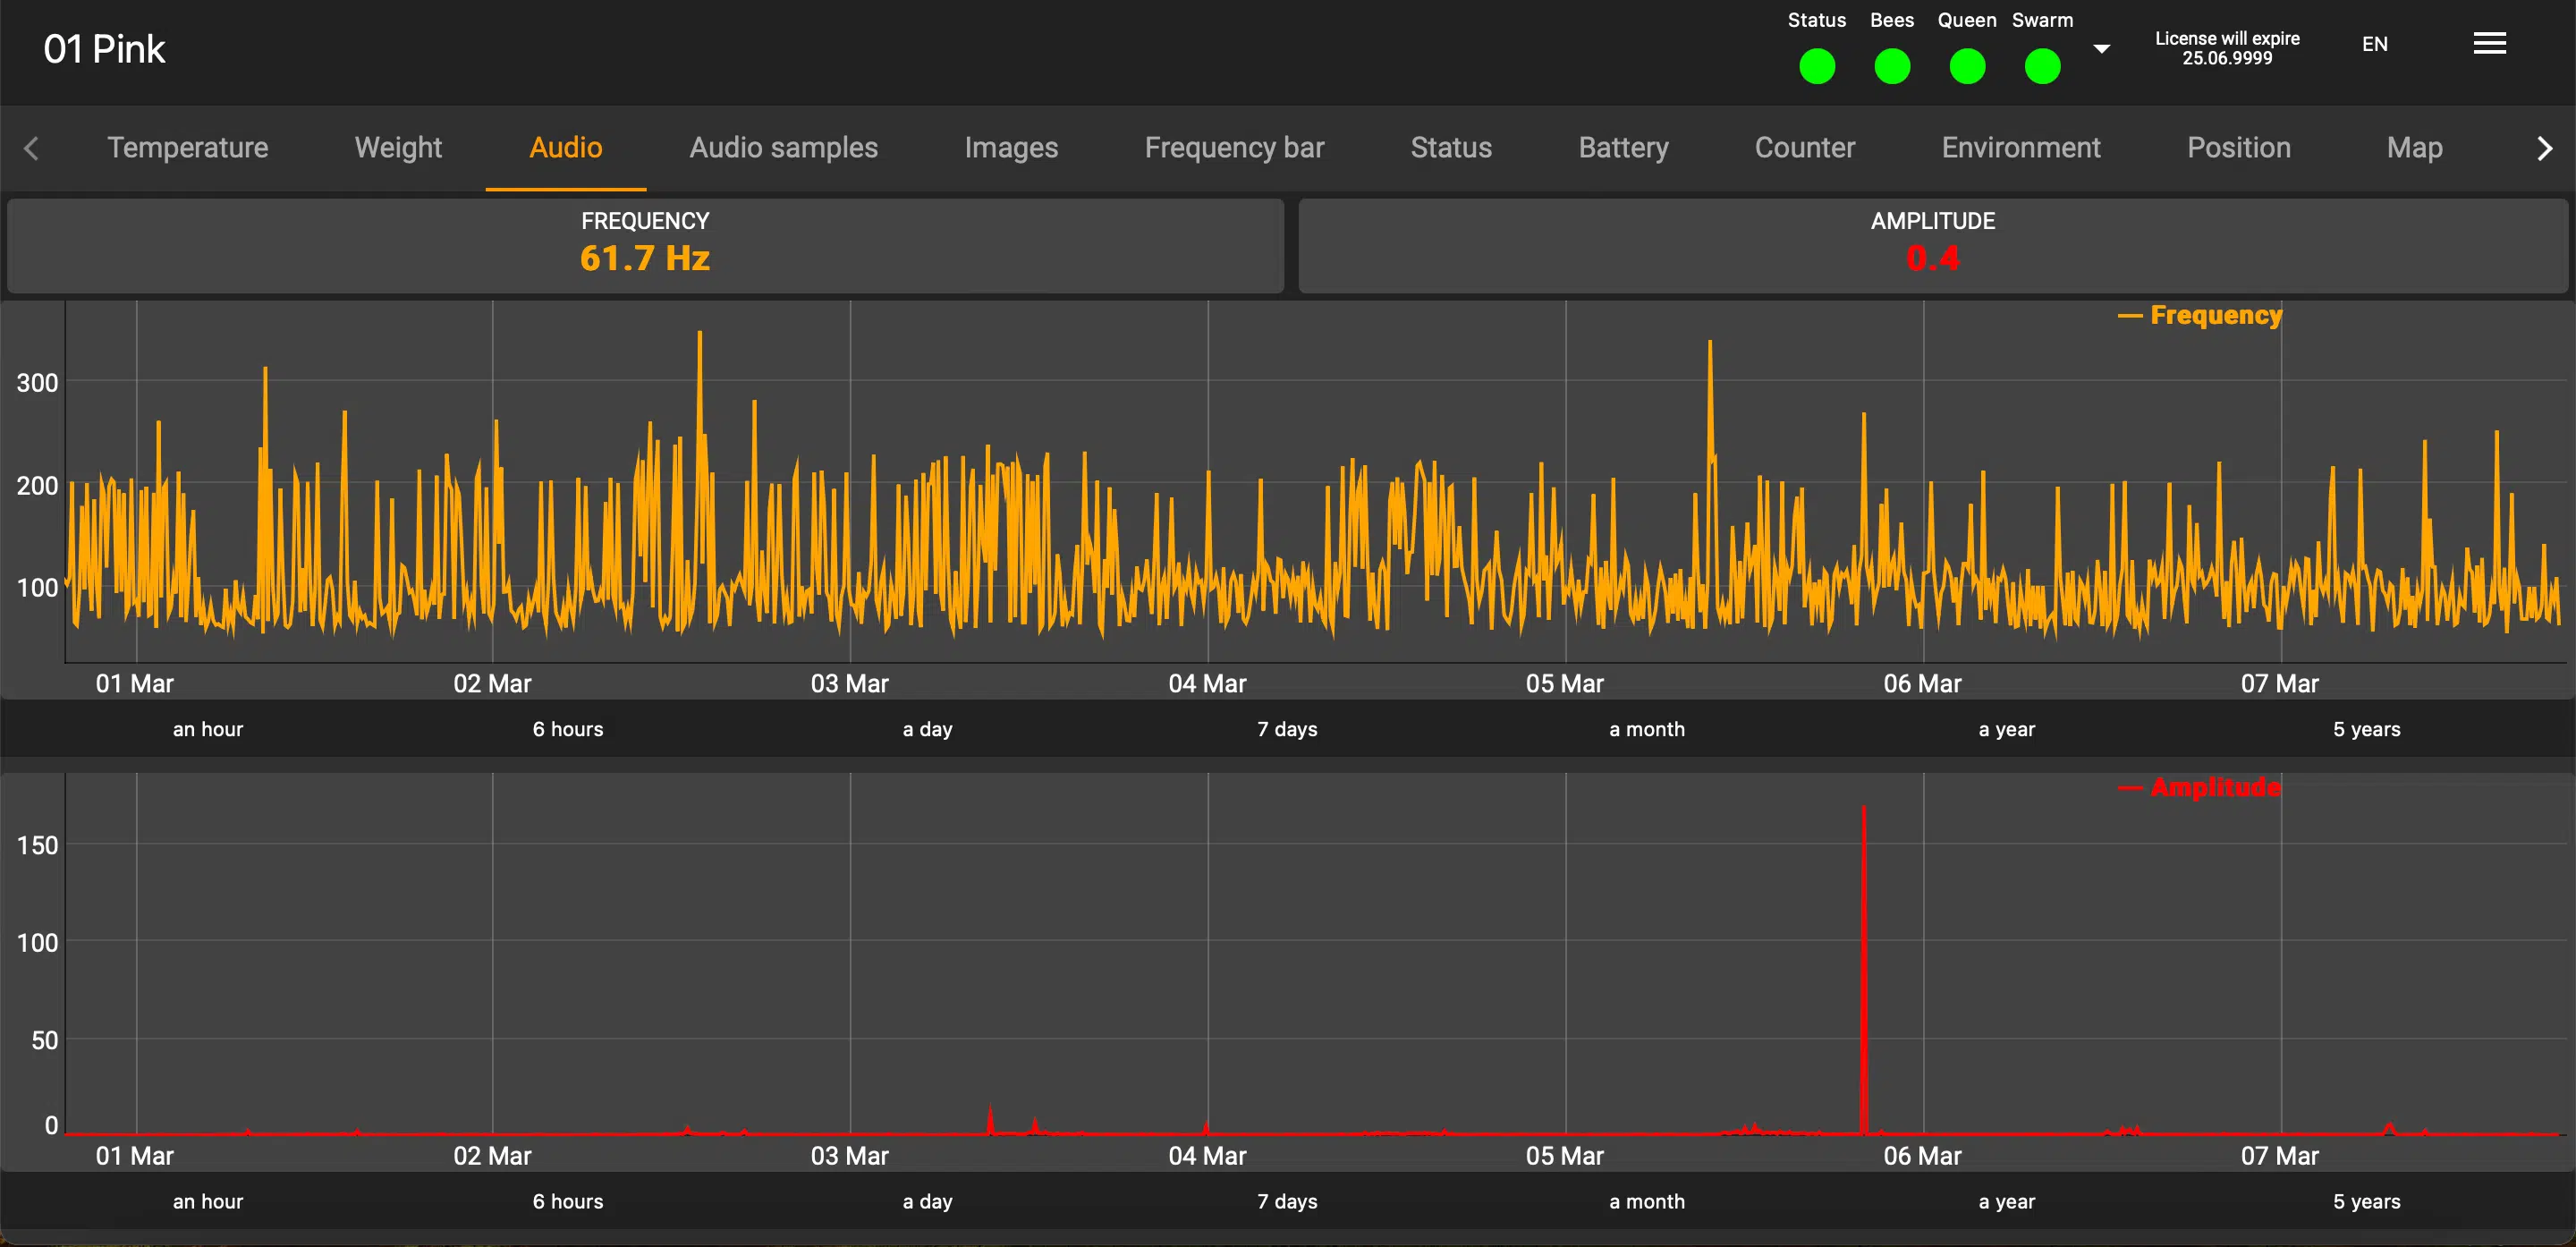Screen dimensions: 2576x1247
Task: Open the Environment tab
Action: tap(2021, 148)
